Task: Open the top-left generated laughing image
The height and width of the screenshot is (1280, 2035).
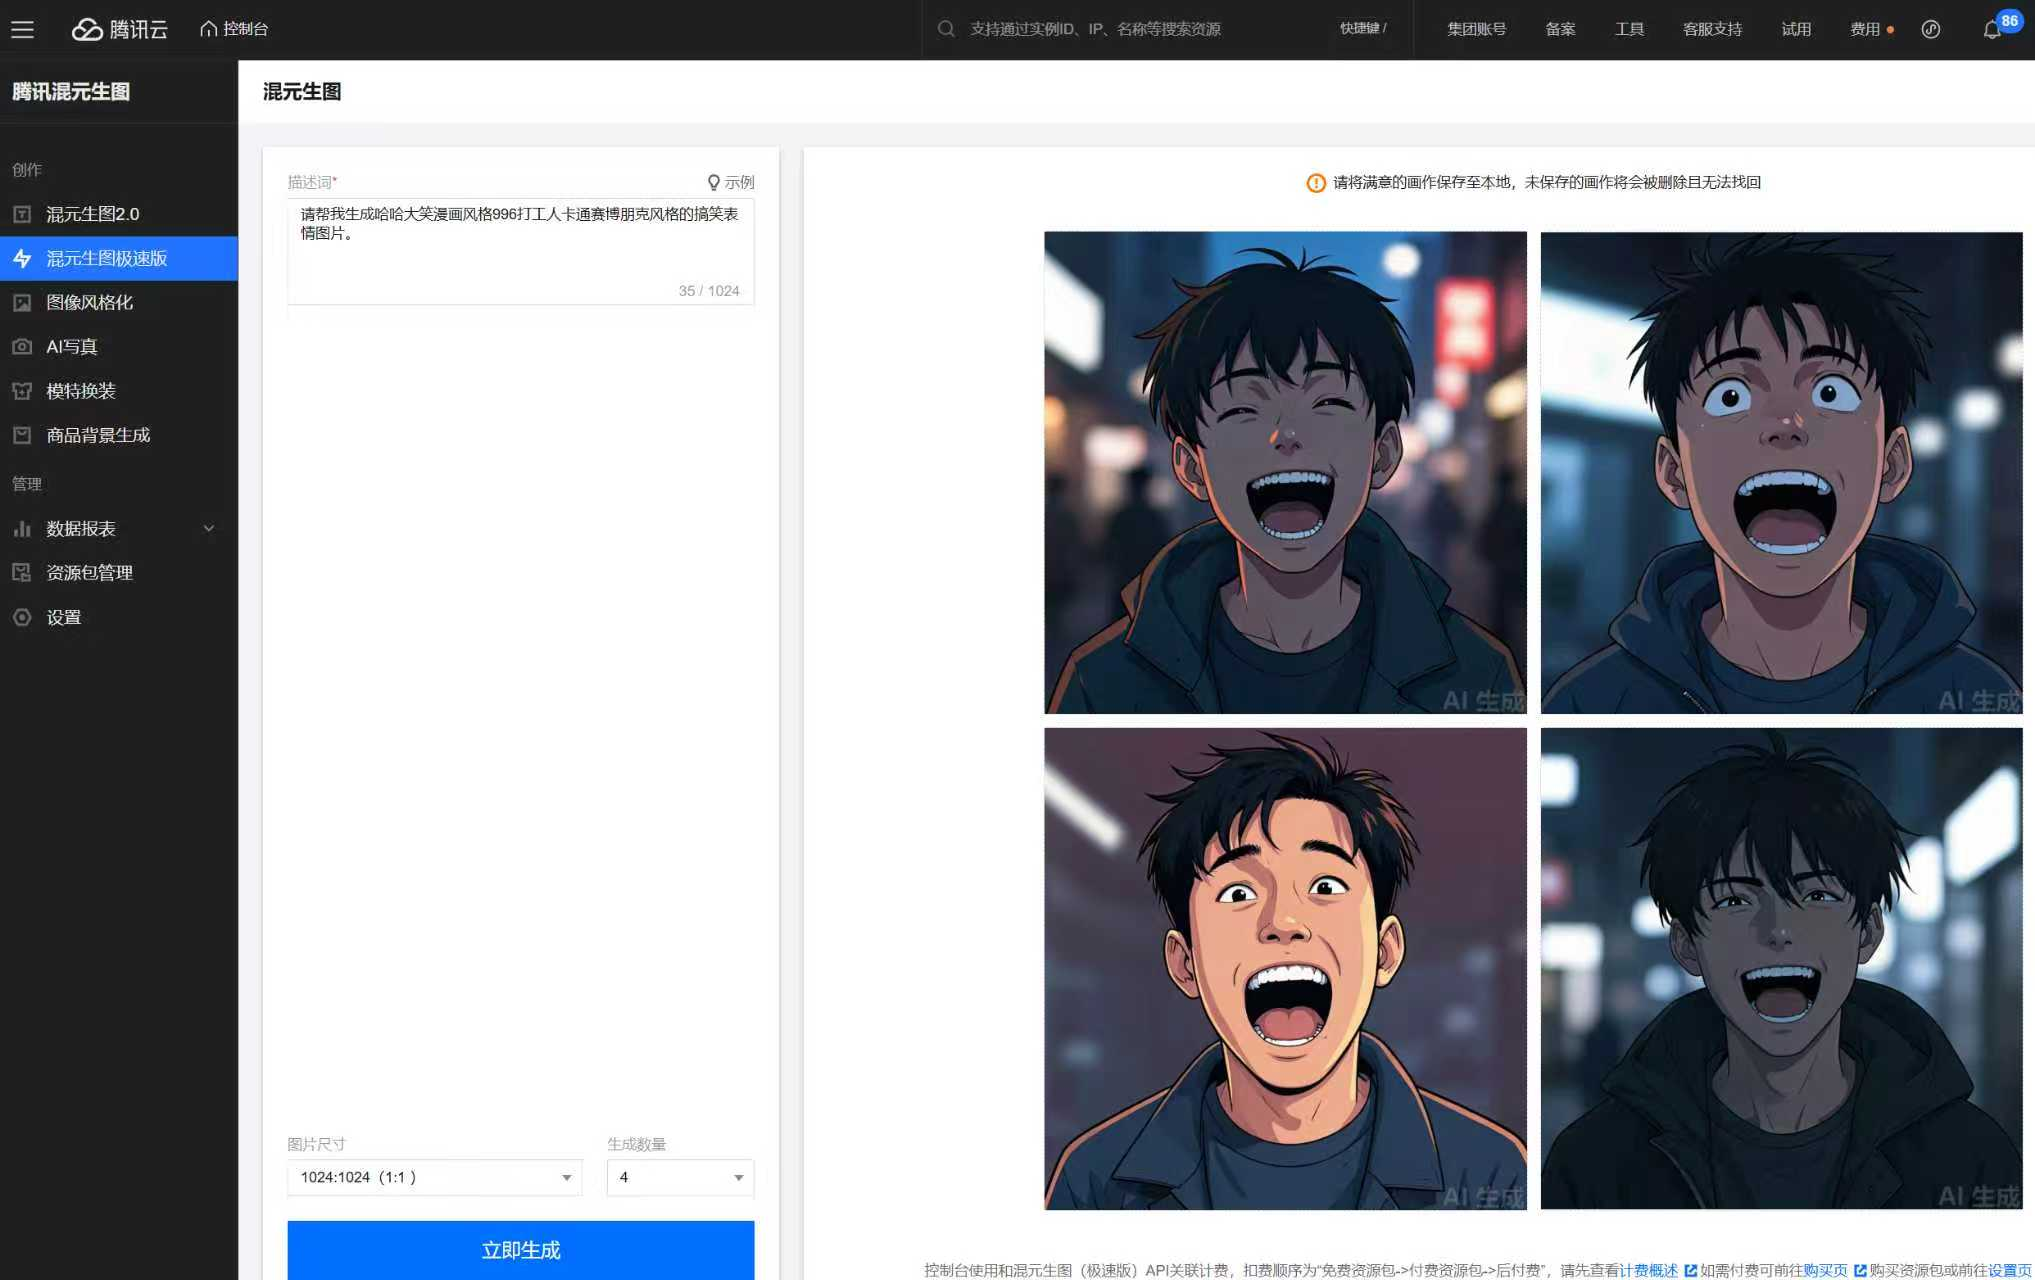Action: [1285, 472]
